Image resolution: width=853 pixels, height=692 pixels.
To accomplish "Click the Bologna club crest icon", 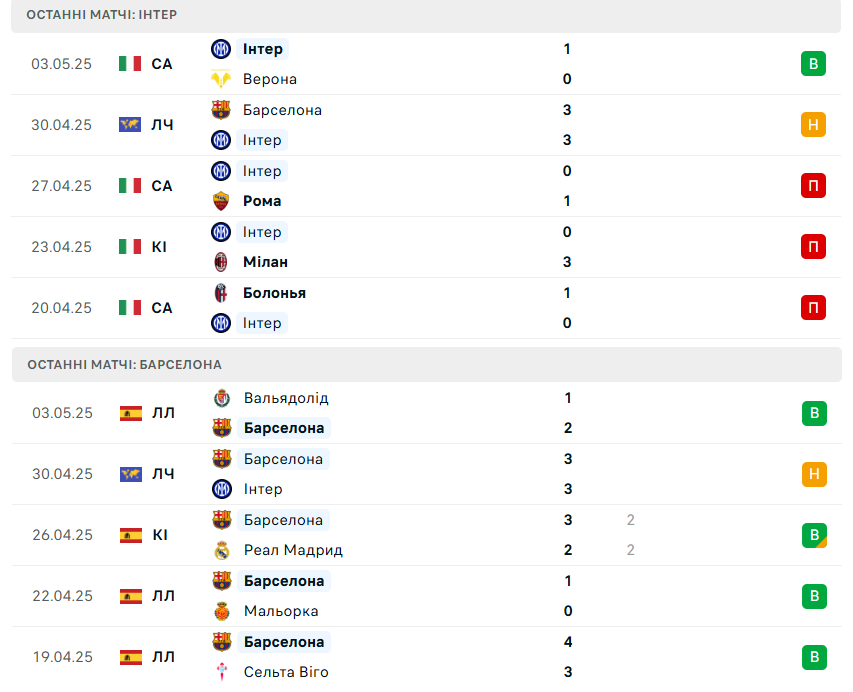I will [x=221, y=293].
